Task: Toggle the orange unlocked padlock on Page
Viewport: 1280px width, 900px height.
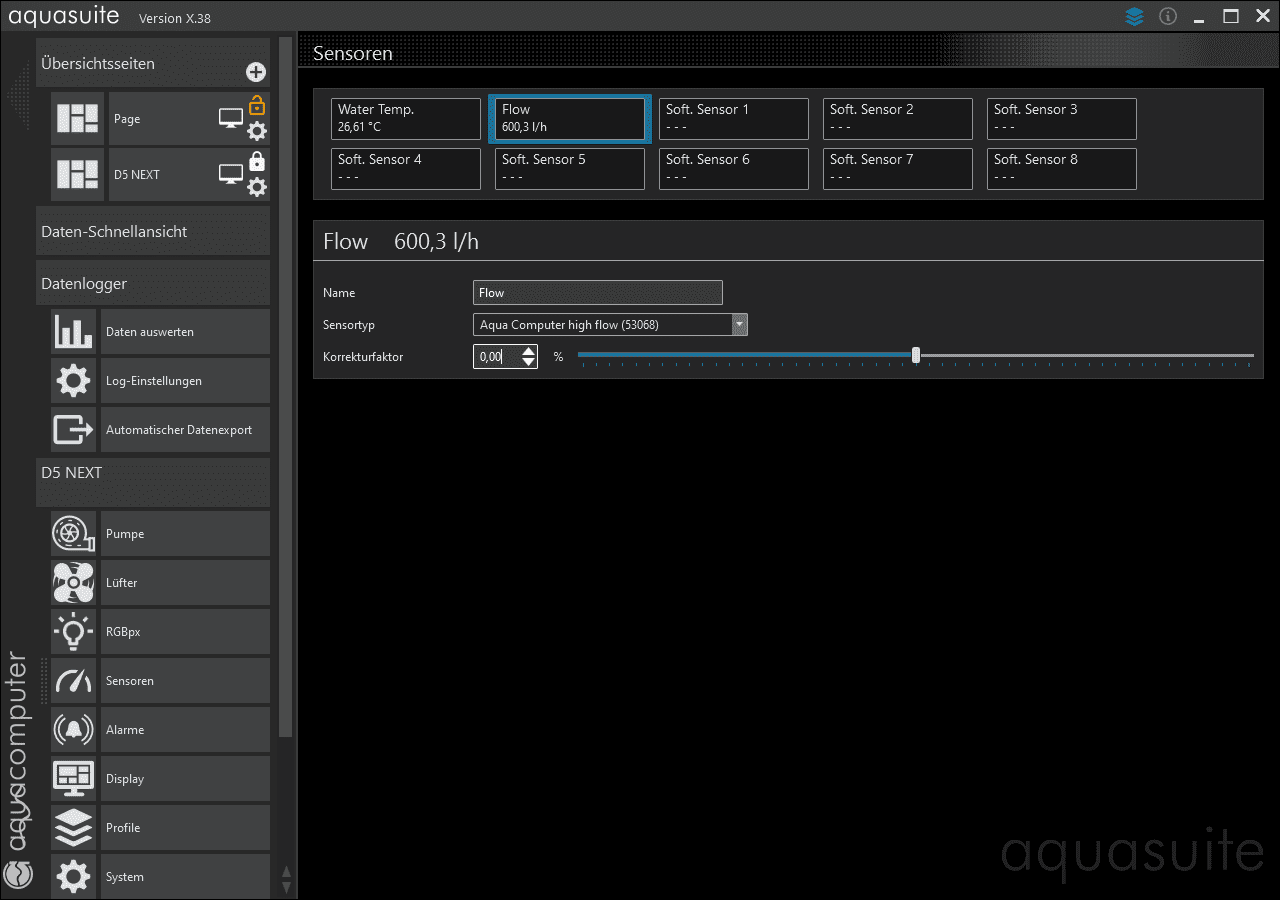Action: 257,104
